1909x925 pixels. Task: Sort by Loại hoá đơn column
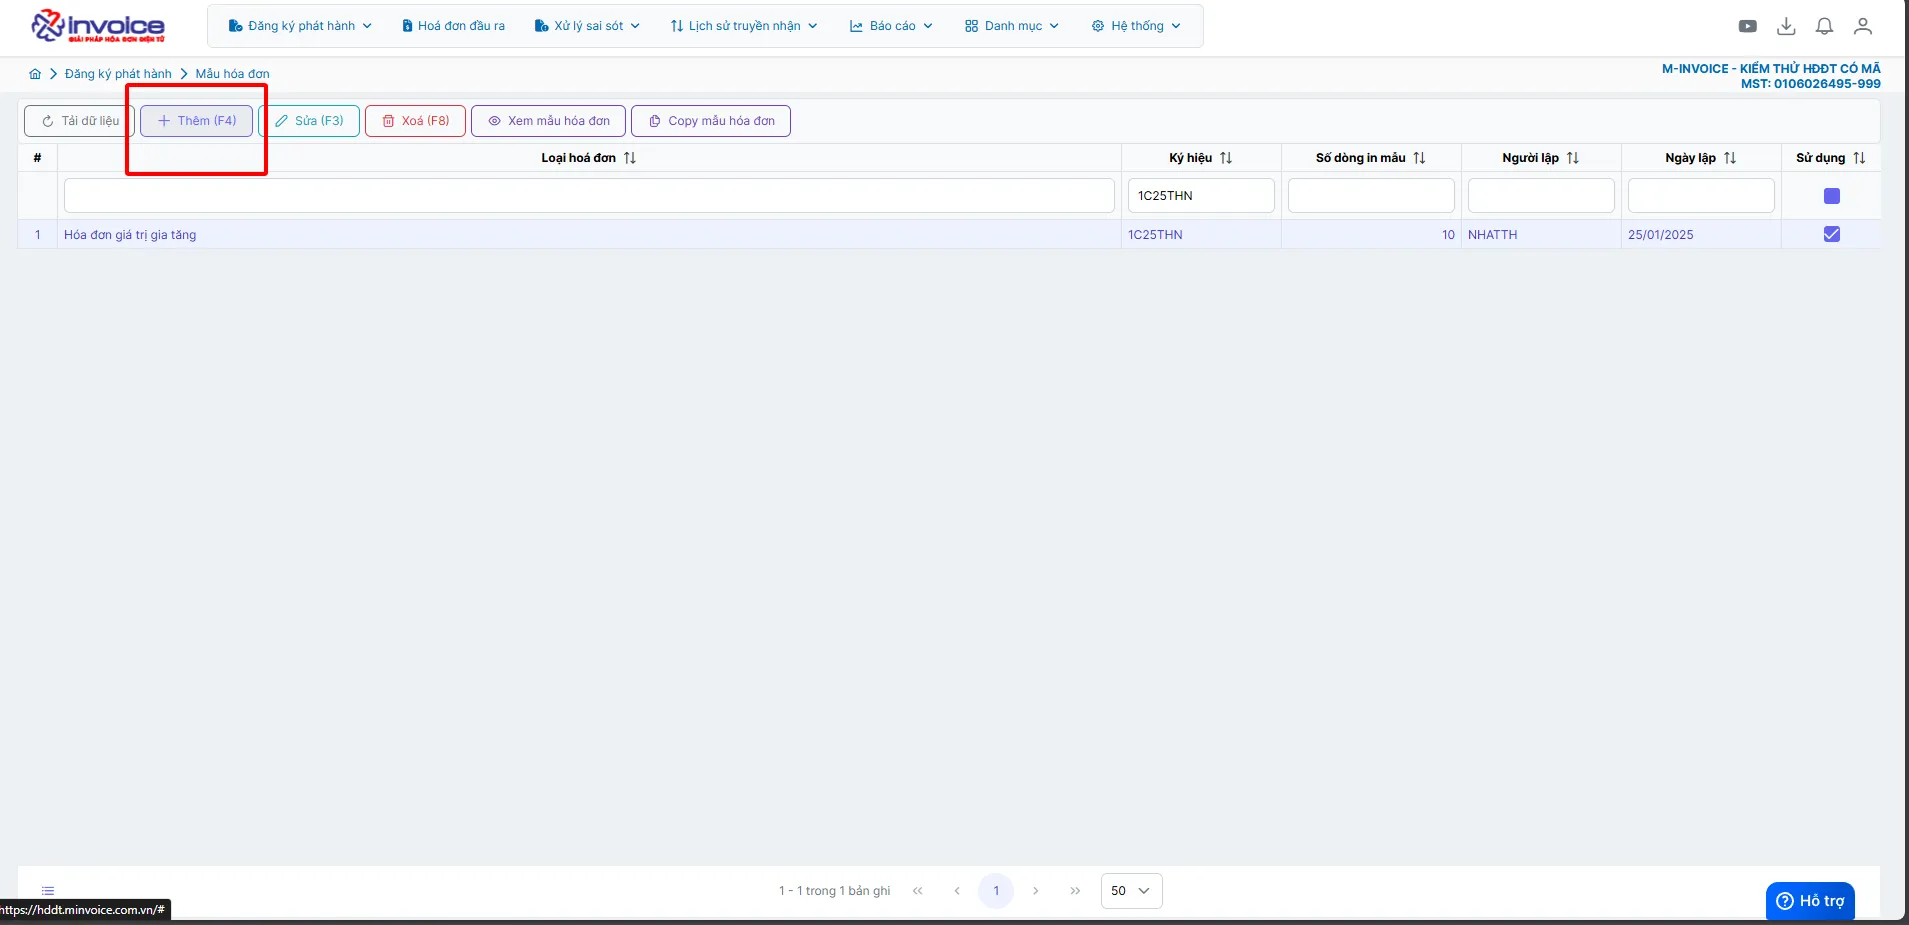630,158
